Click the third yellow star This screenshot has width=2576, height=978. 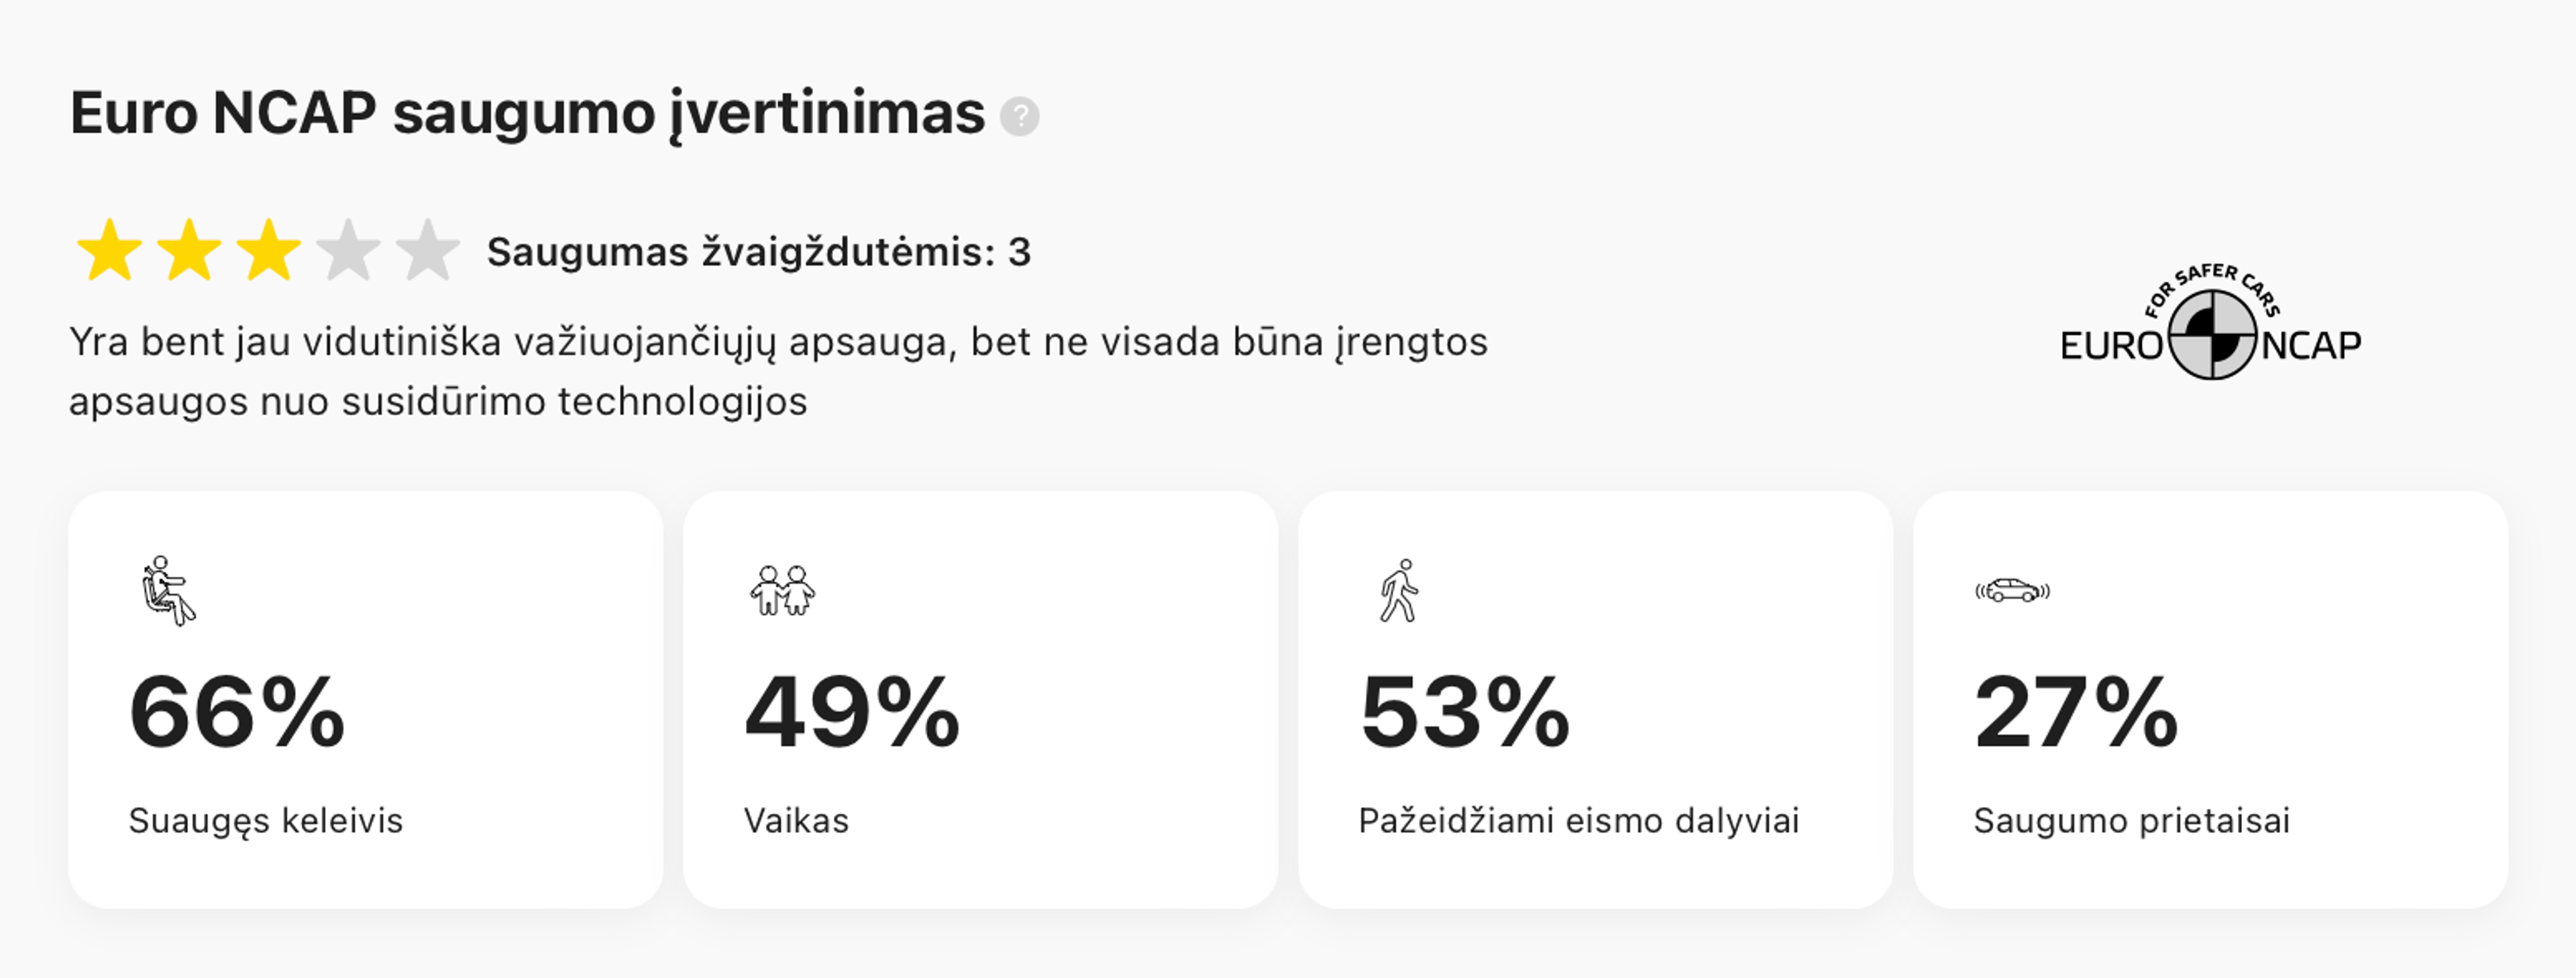(268, 251)
